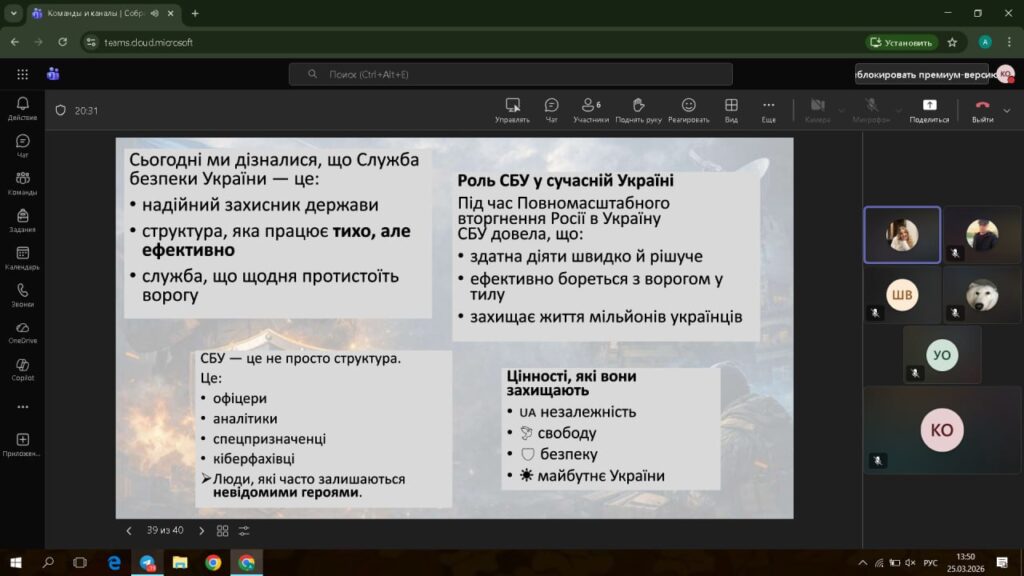Screen dimensions: 1024x576
Task: Click the Поделиться share button
Action: click(929, 109)
